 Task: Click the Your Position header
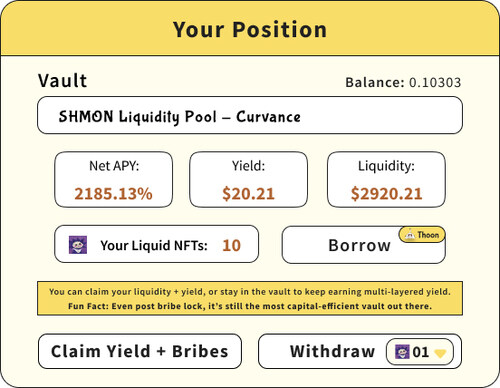(x=250, y=29)
